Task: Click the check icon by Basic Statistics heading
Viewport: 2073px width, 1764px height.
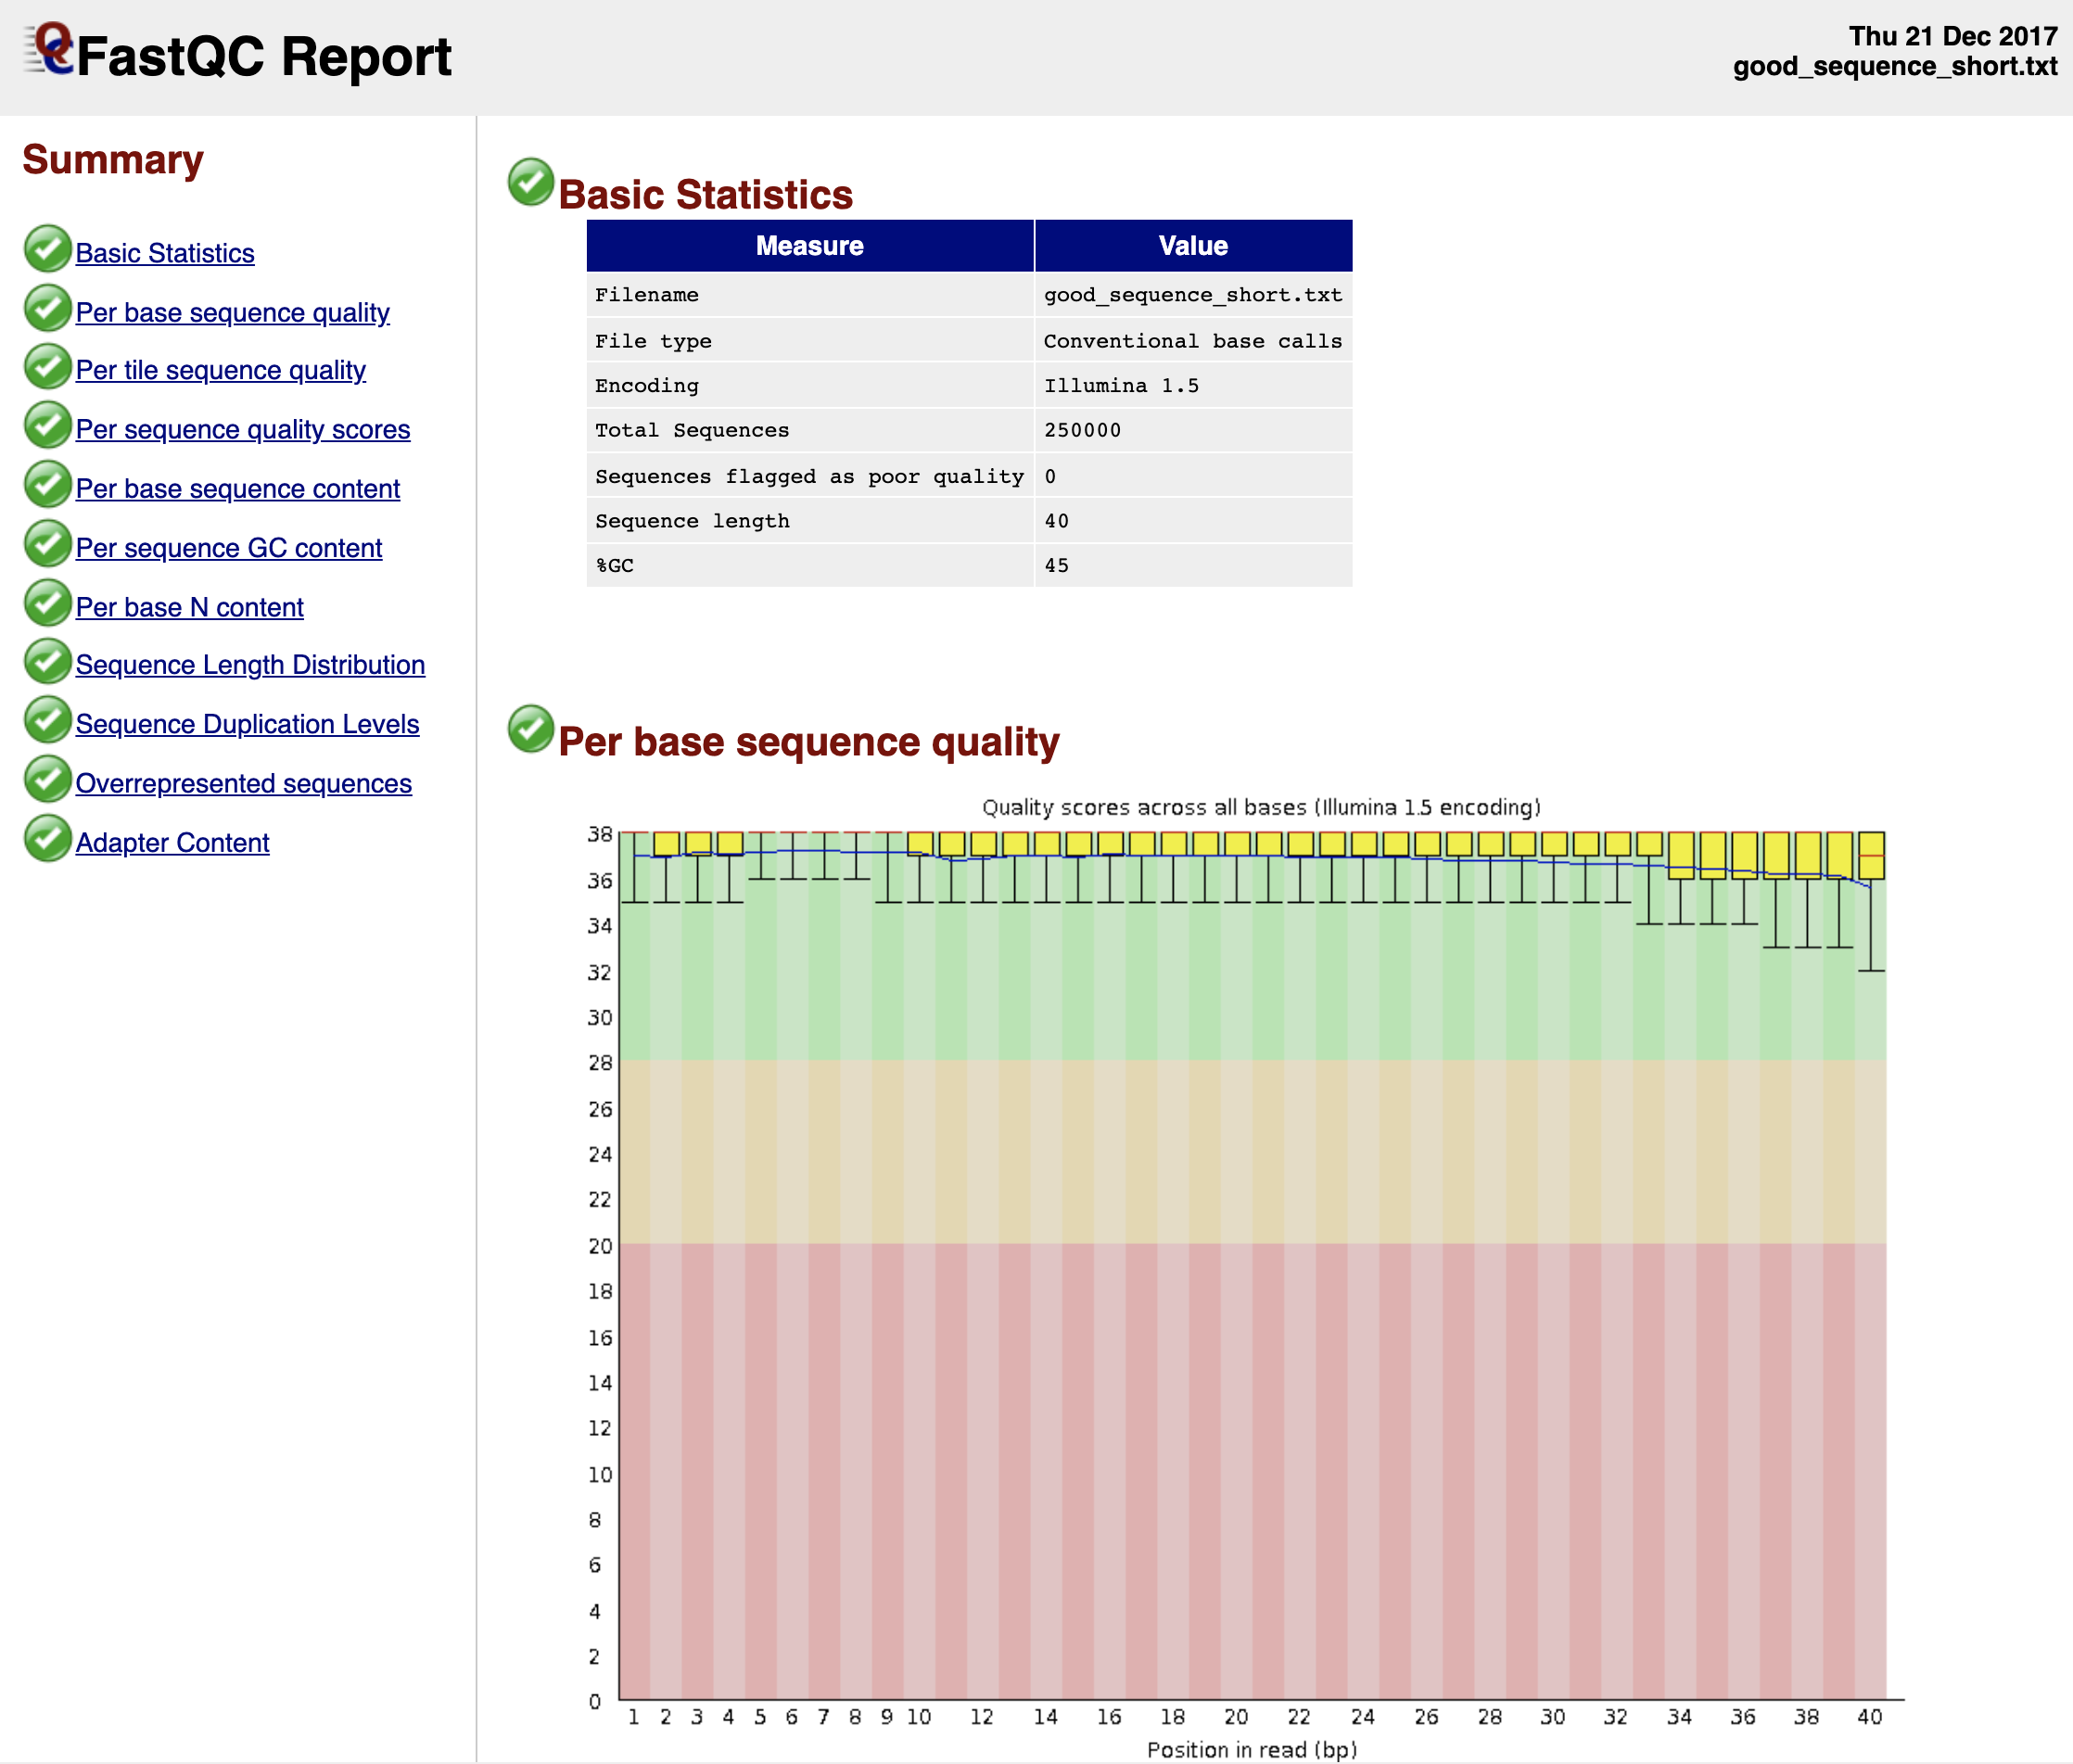Action: pos(531,182)
